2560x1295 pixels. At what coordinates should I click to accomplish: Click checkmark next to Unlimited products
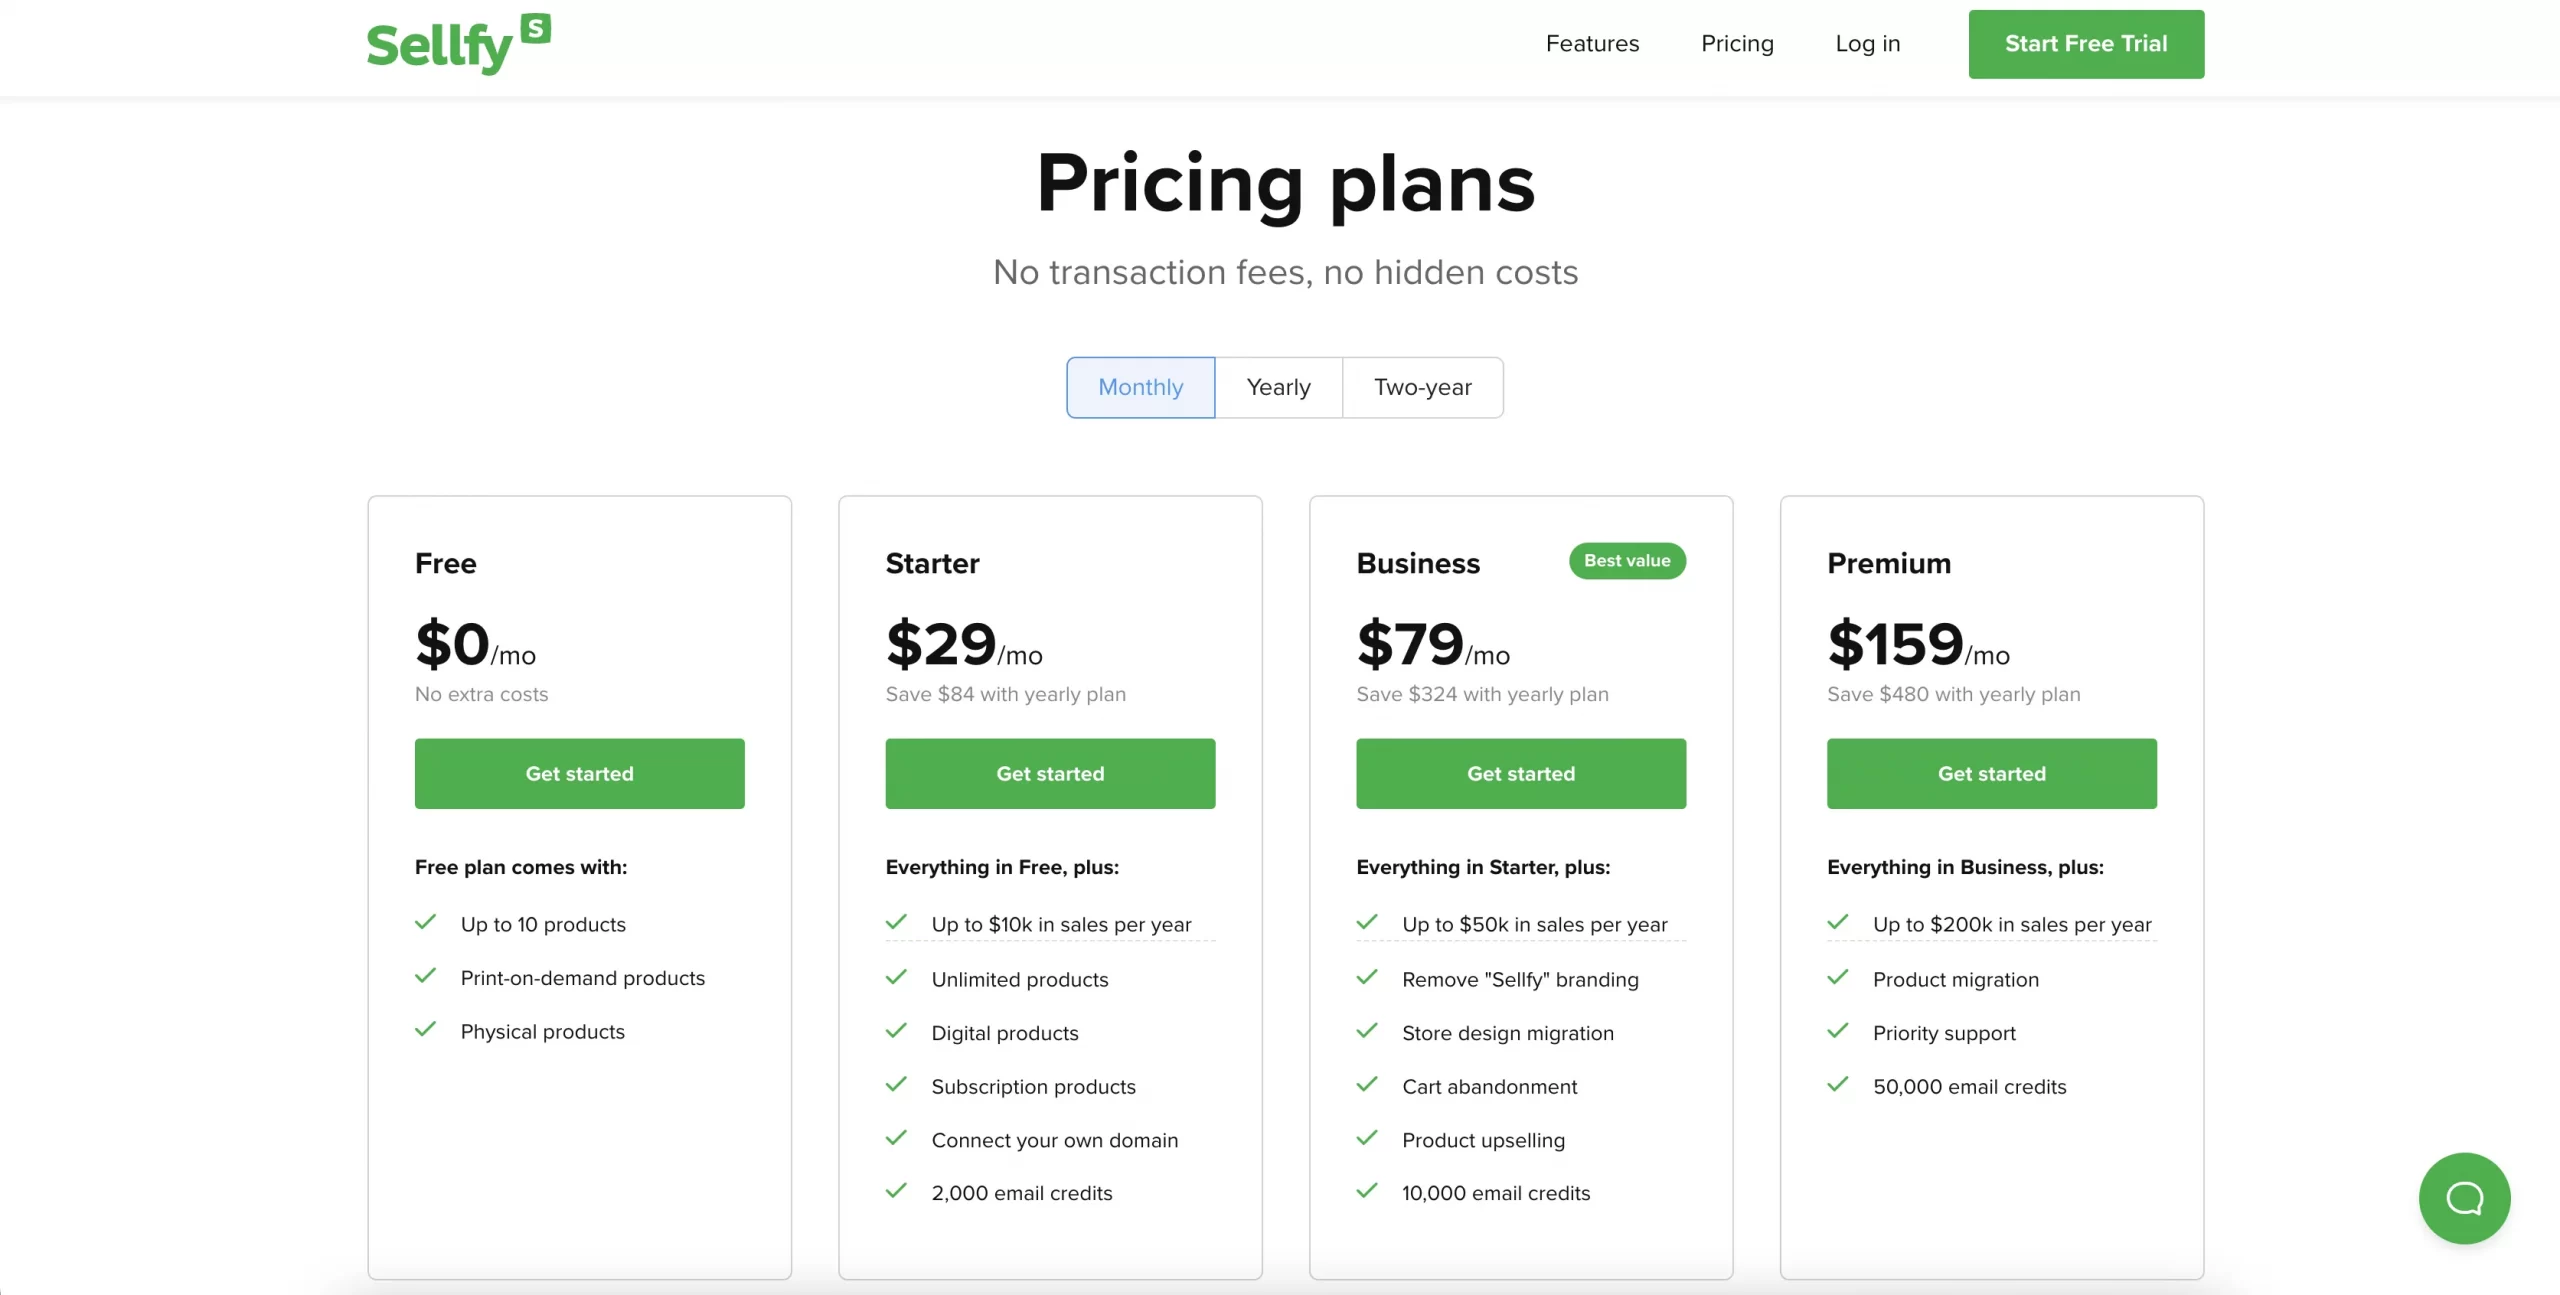click(897, 977)
